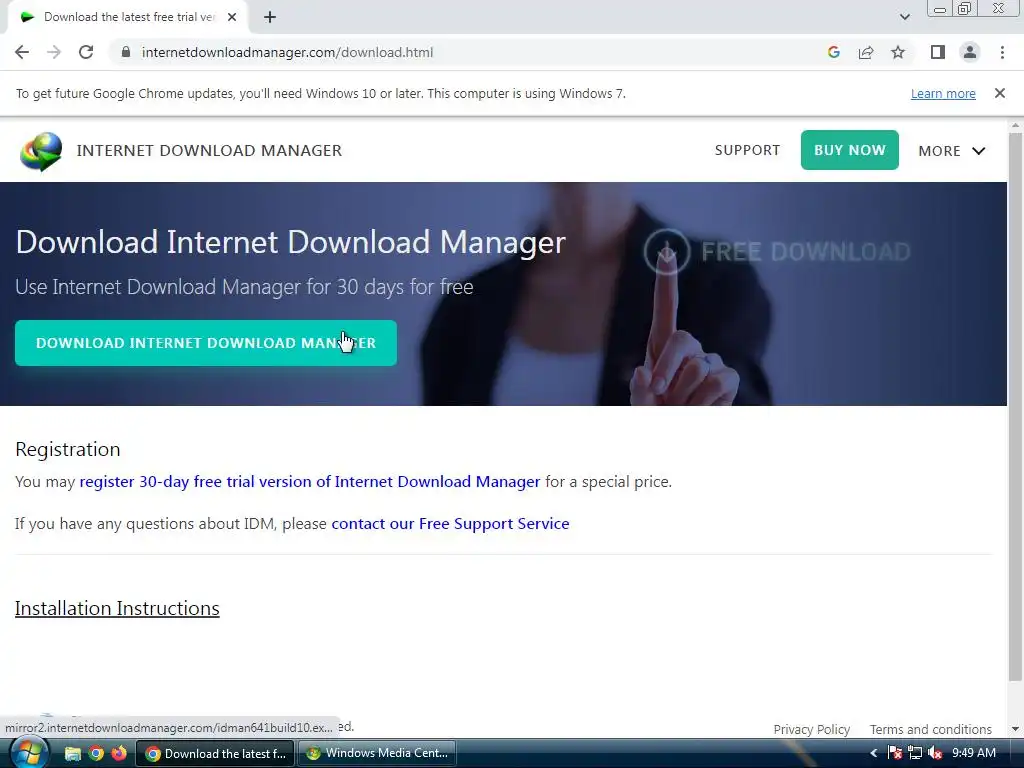Click the Internet Download Manager globe logo
Image resolution: width=1024 pixels, height=768 pixels.
click(x=41, y=151)
